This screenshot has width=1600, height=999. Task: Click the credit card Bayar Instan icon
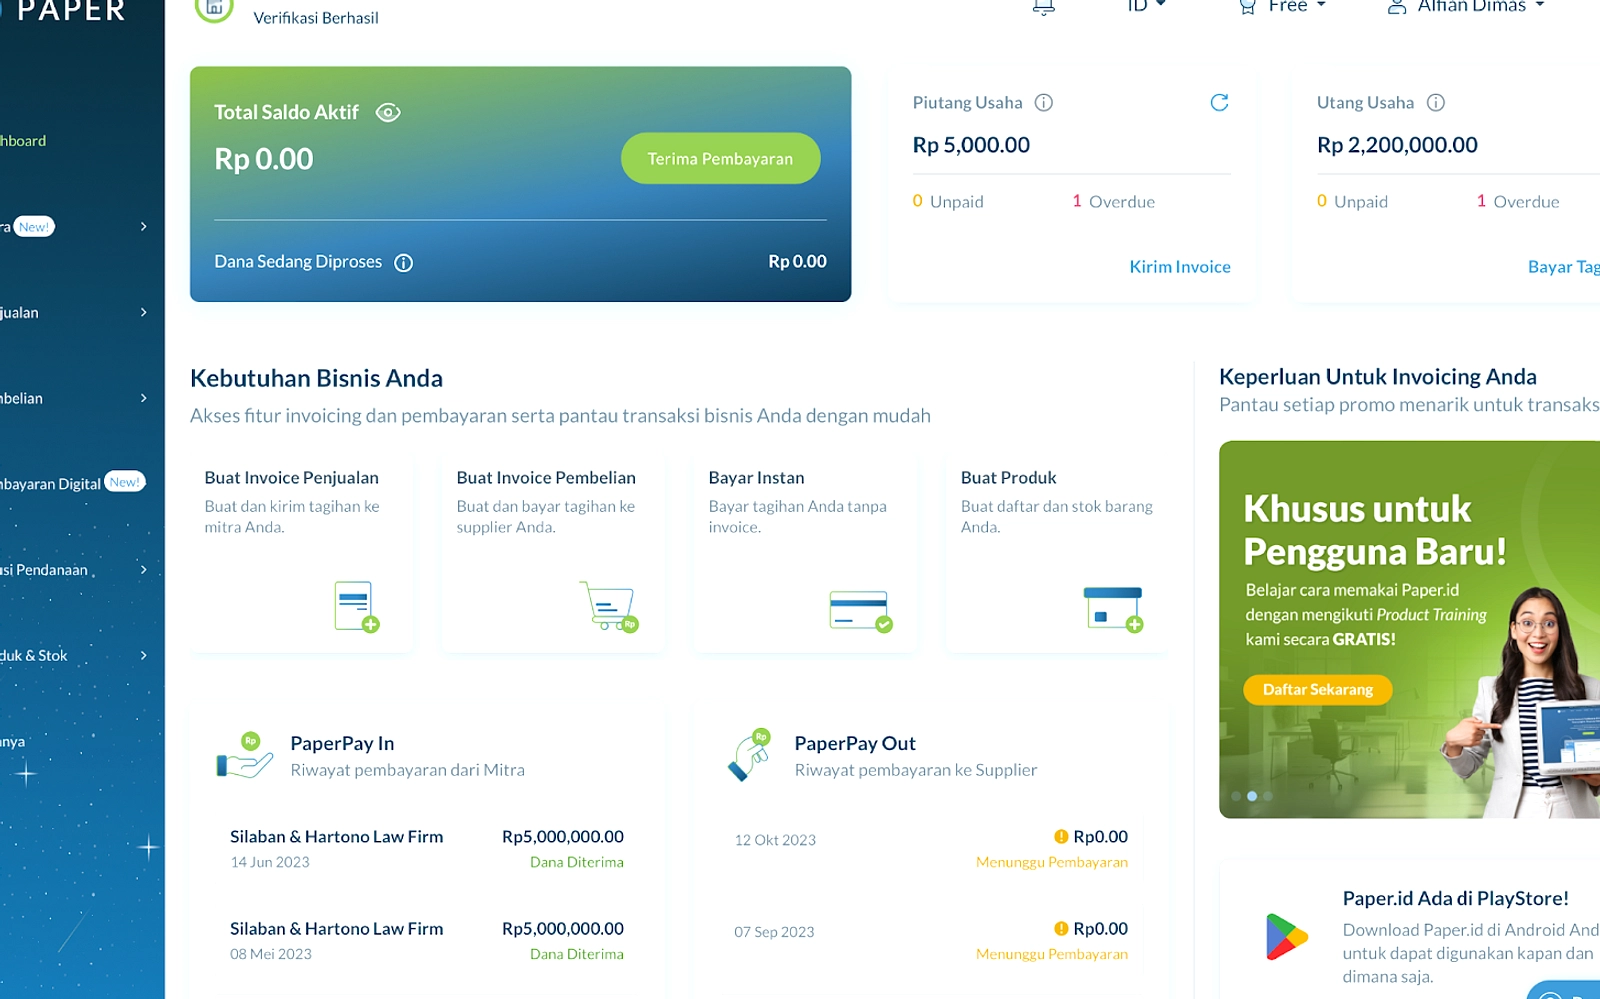861,611
